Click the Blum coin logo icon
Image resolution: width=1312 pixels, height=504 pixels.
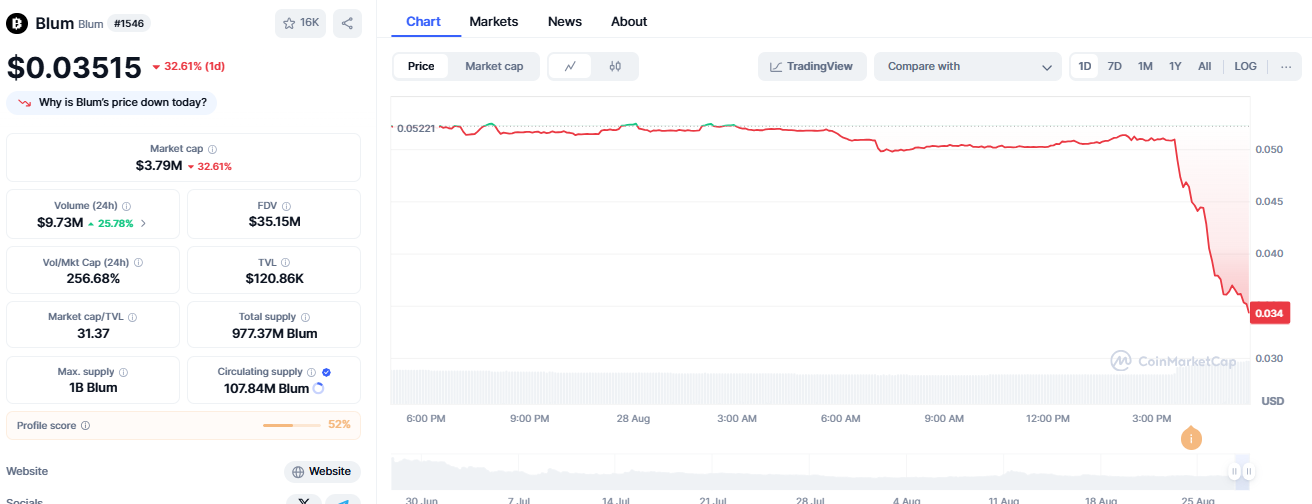click(x=17, y=23)
